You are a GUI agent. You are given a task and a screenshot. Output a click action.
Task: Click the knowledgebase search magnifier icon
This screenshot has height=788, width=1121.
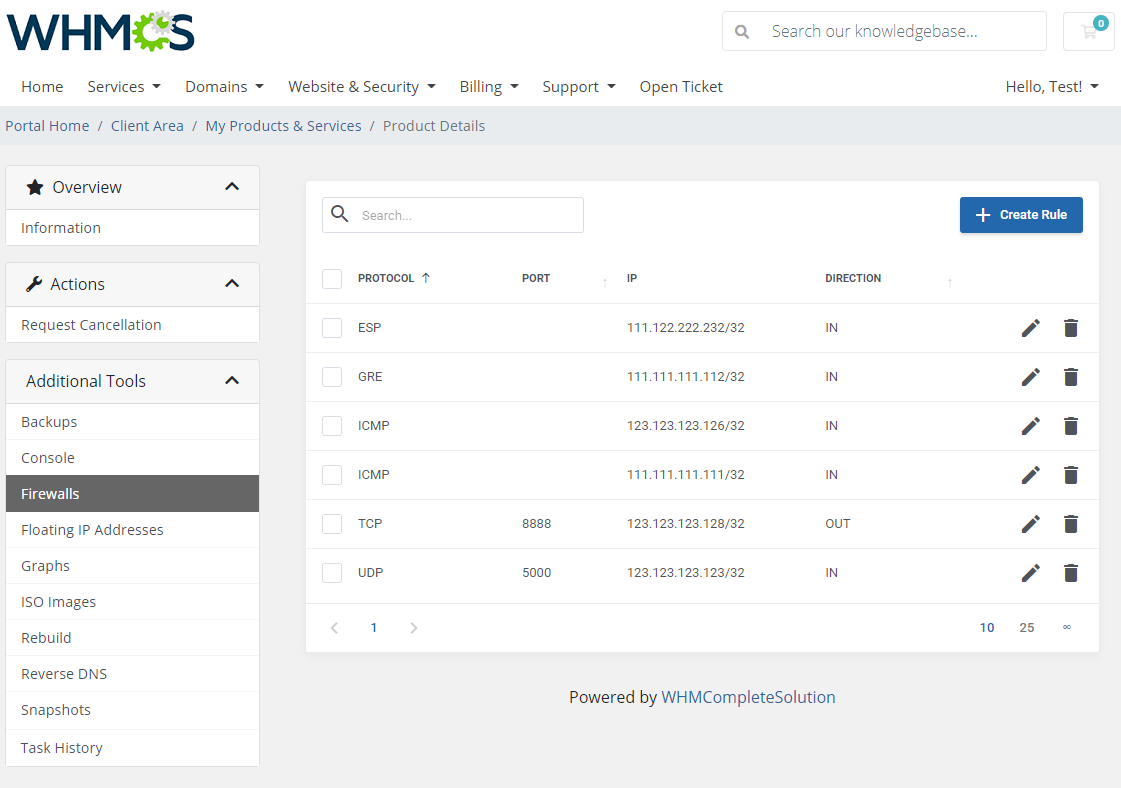click(x=742, y=31)
